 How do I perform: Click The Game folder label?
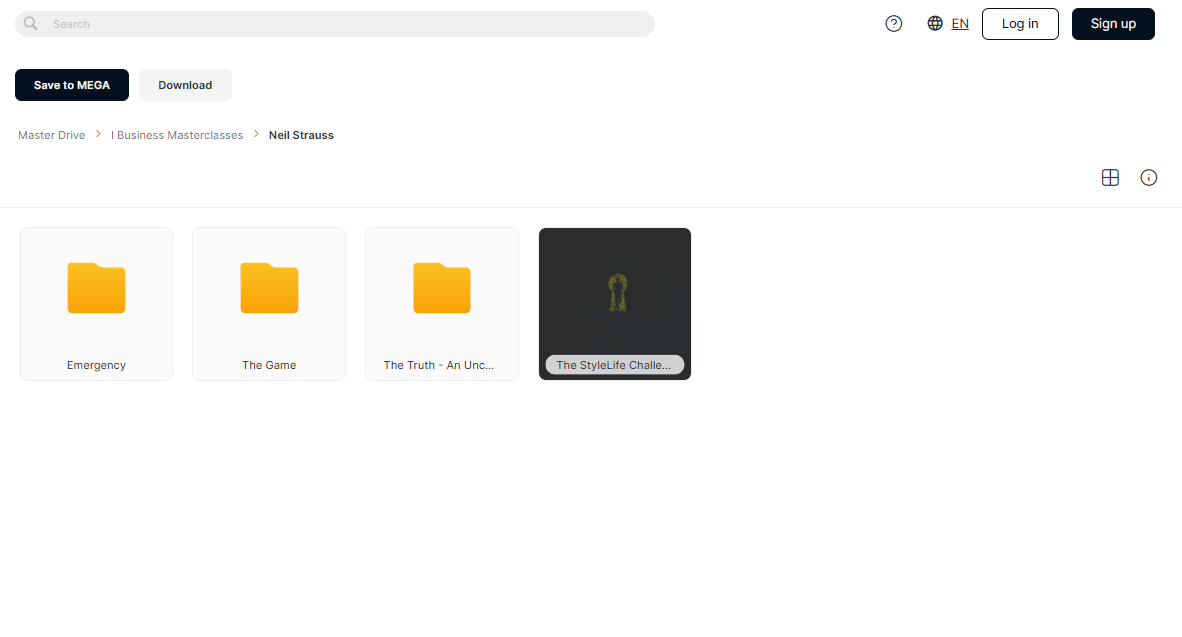[x=269, y=365]
